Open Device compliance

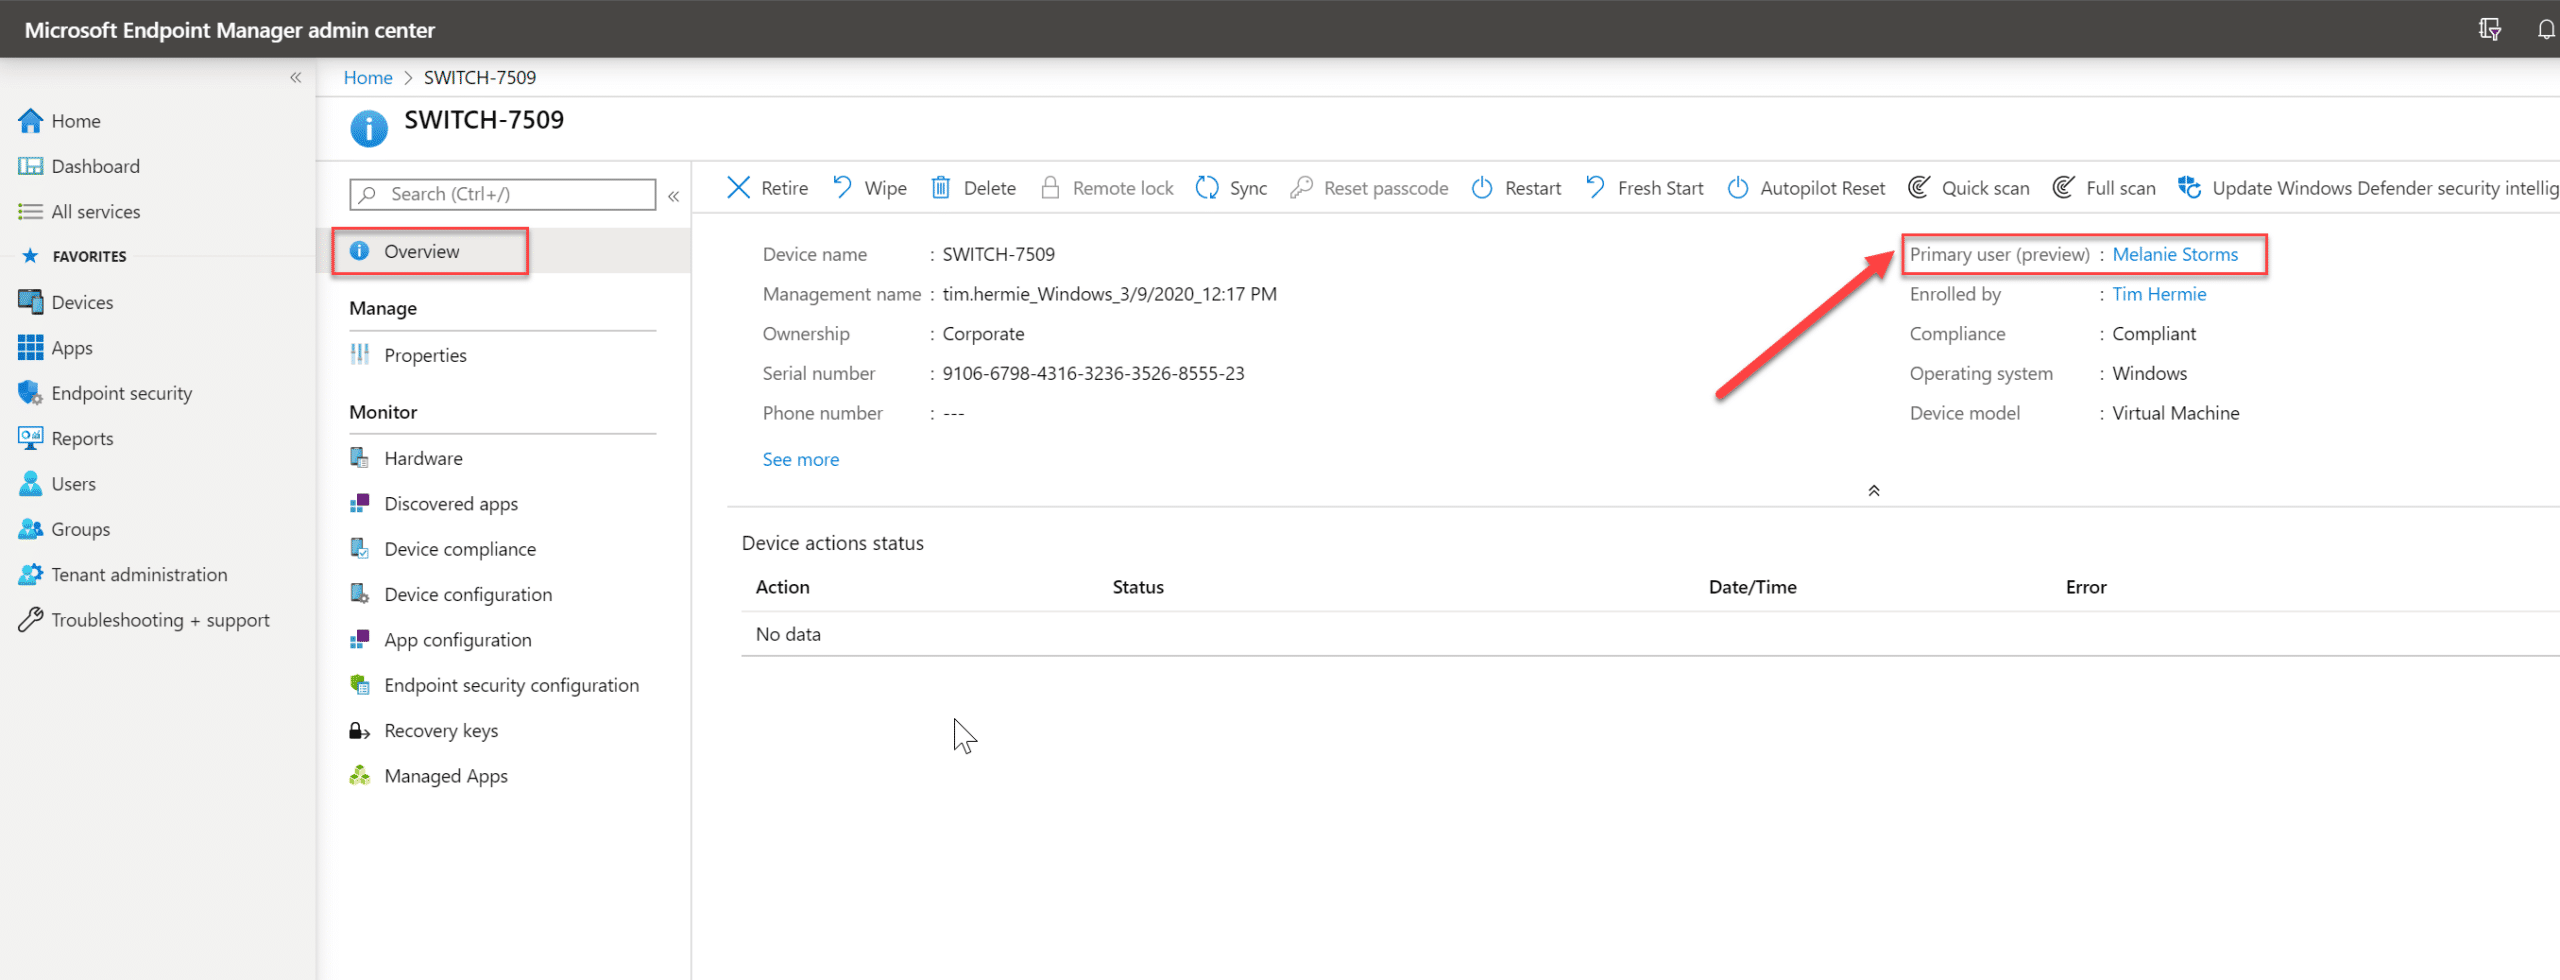[460, 549]
